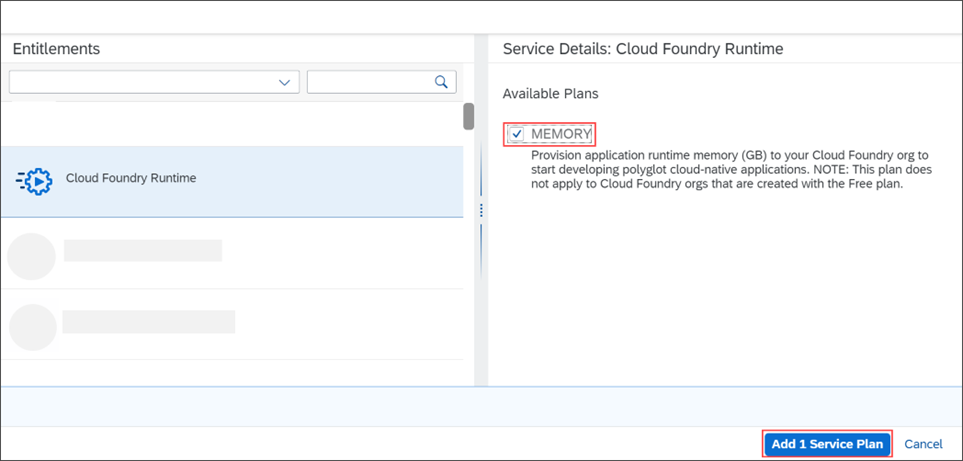Select the Cloud Foundry Runtime list entry

coord(131,179)
